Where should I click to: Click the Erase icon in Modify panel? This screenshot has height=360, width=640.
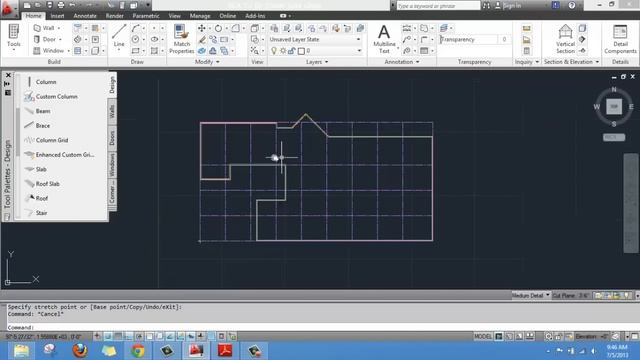(202, 40)
